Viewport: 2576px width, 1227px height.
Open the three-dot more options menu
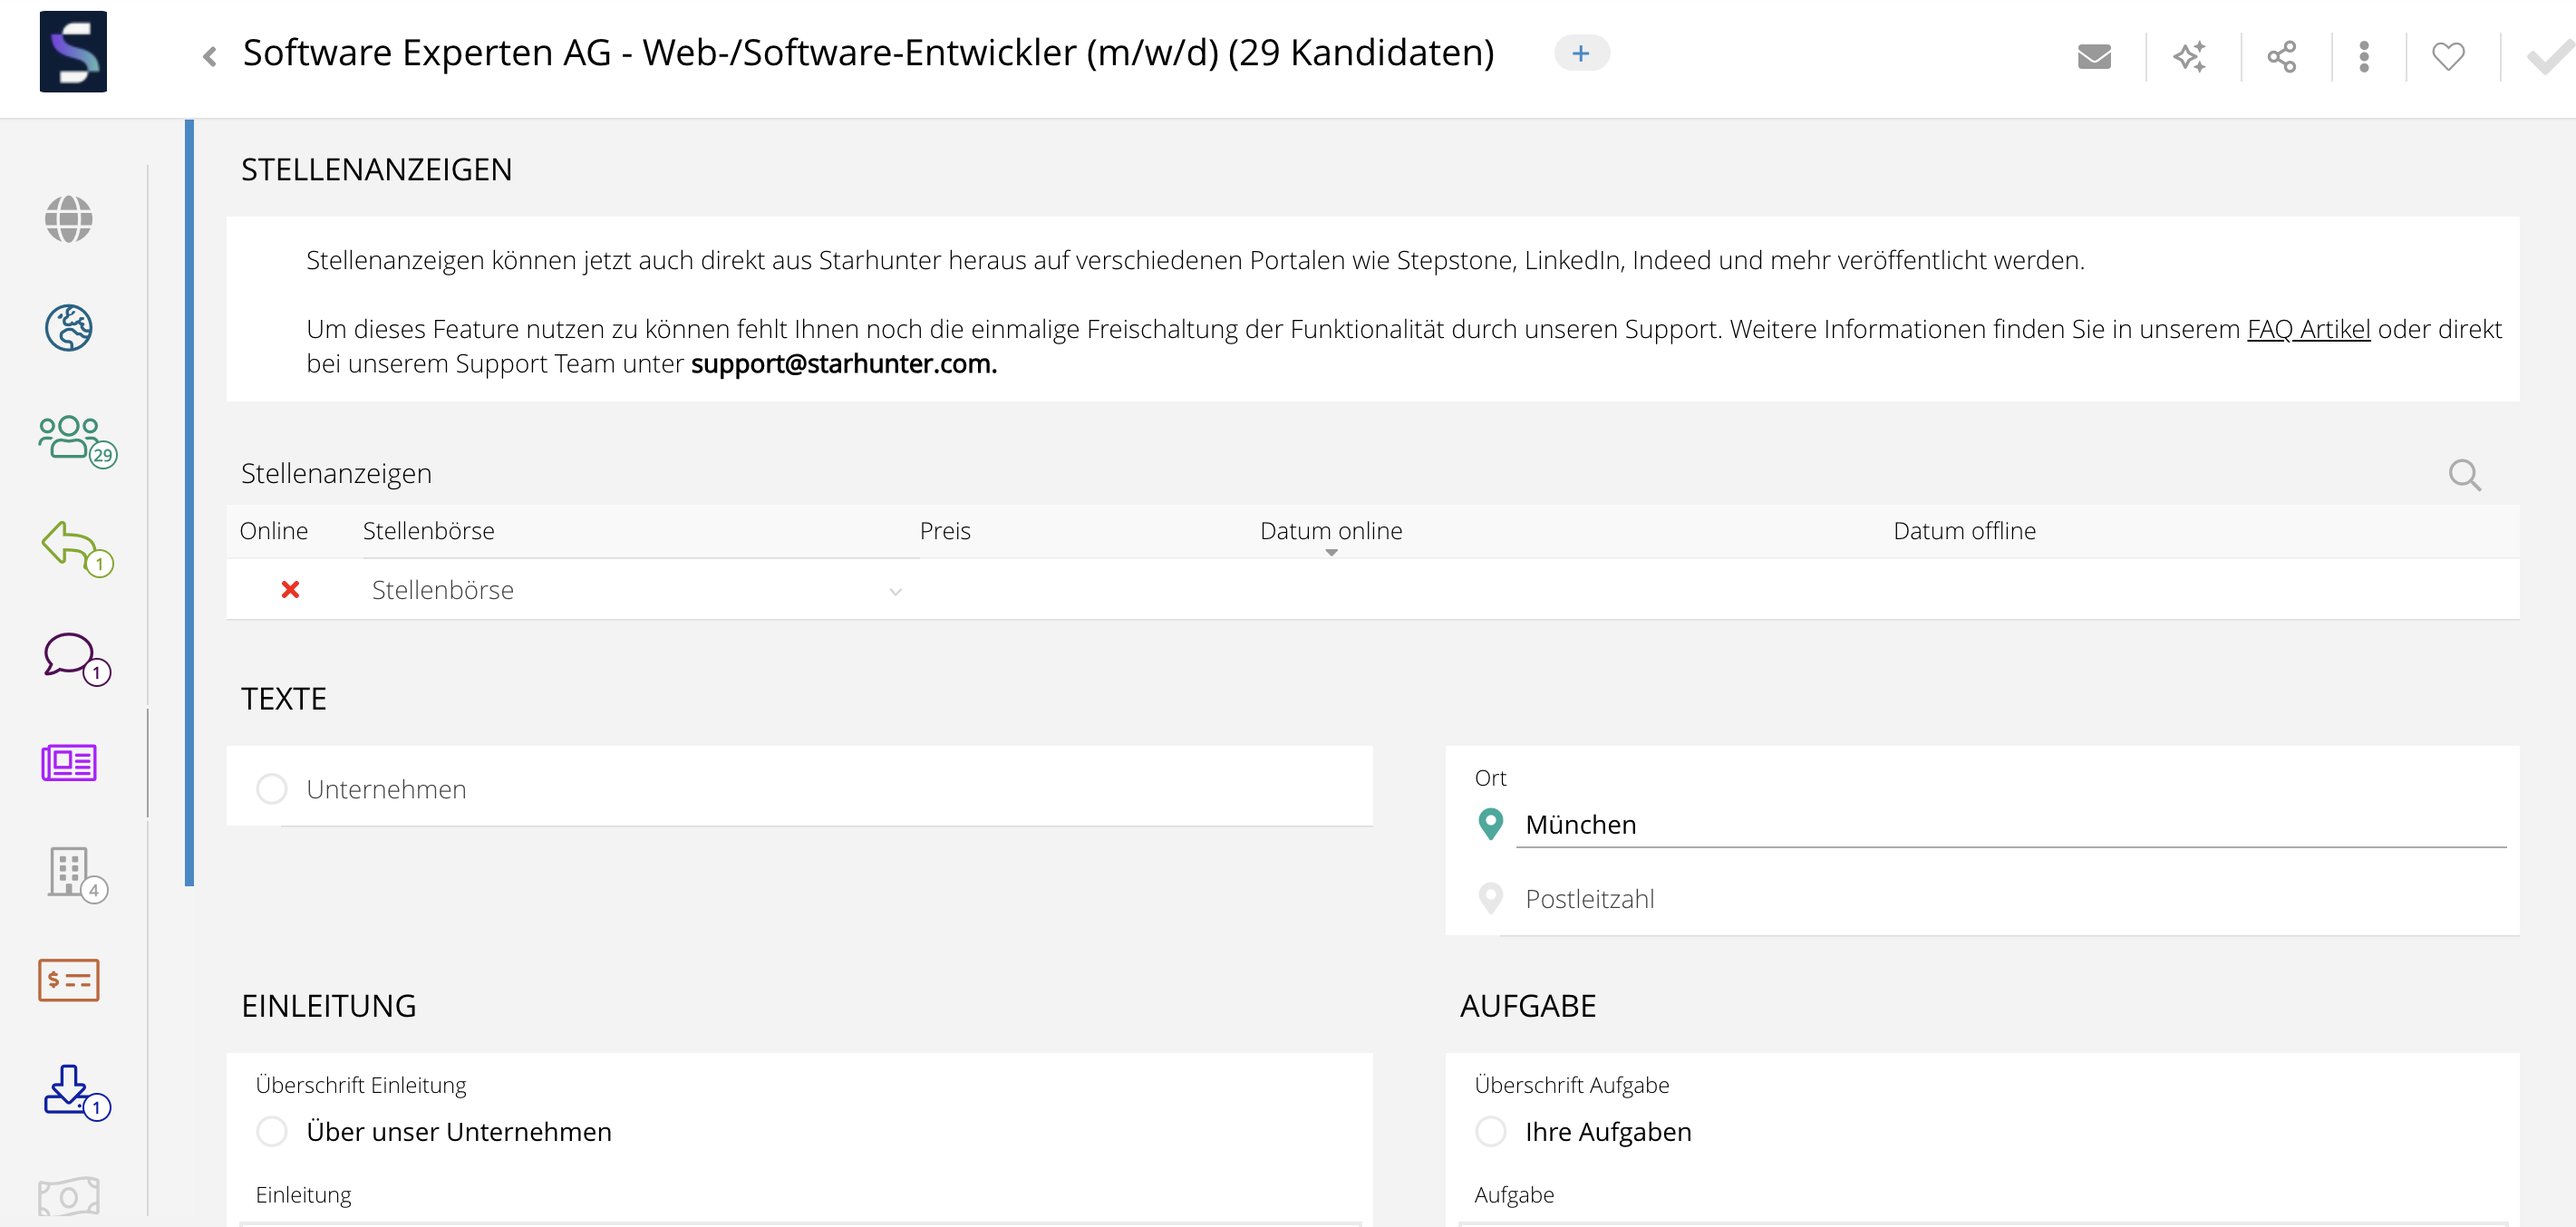[2364, 56]
